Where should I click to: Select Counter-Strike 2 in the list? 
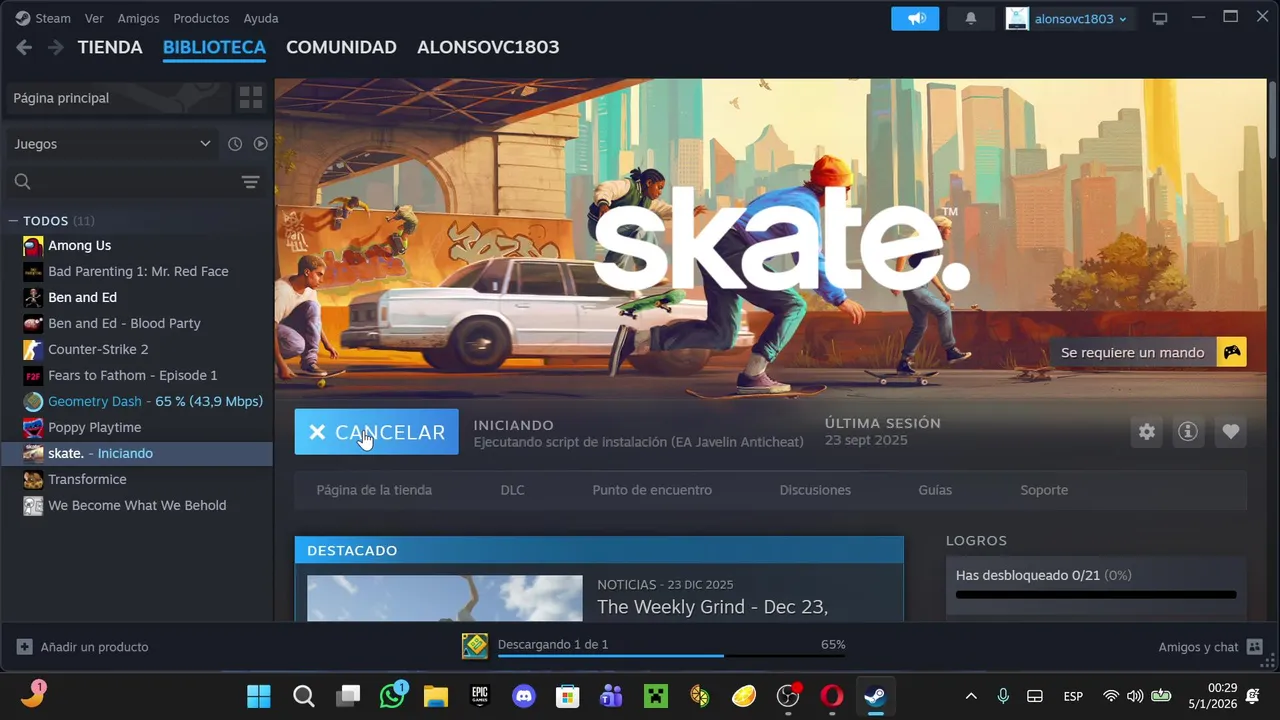point(137,349)
